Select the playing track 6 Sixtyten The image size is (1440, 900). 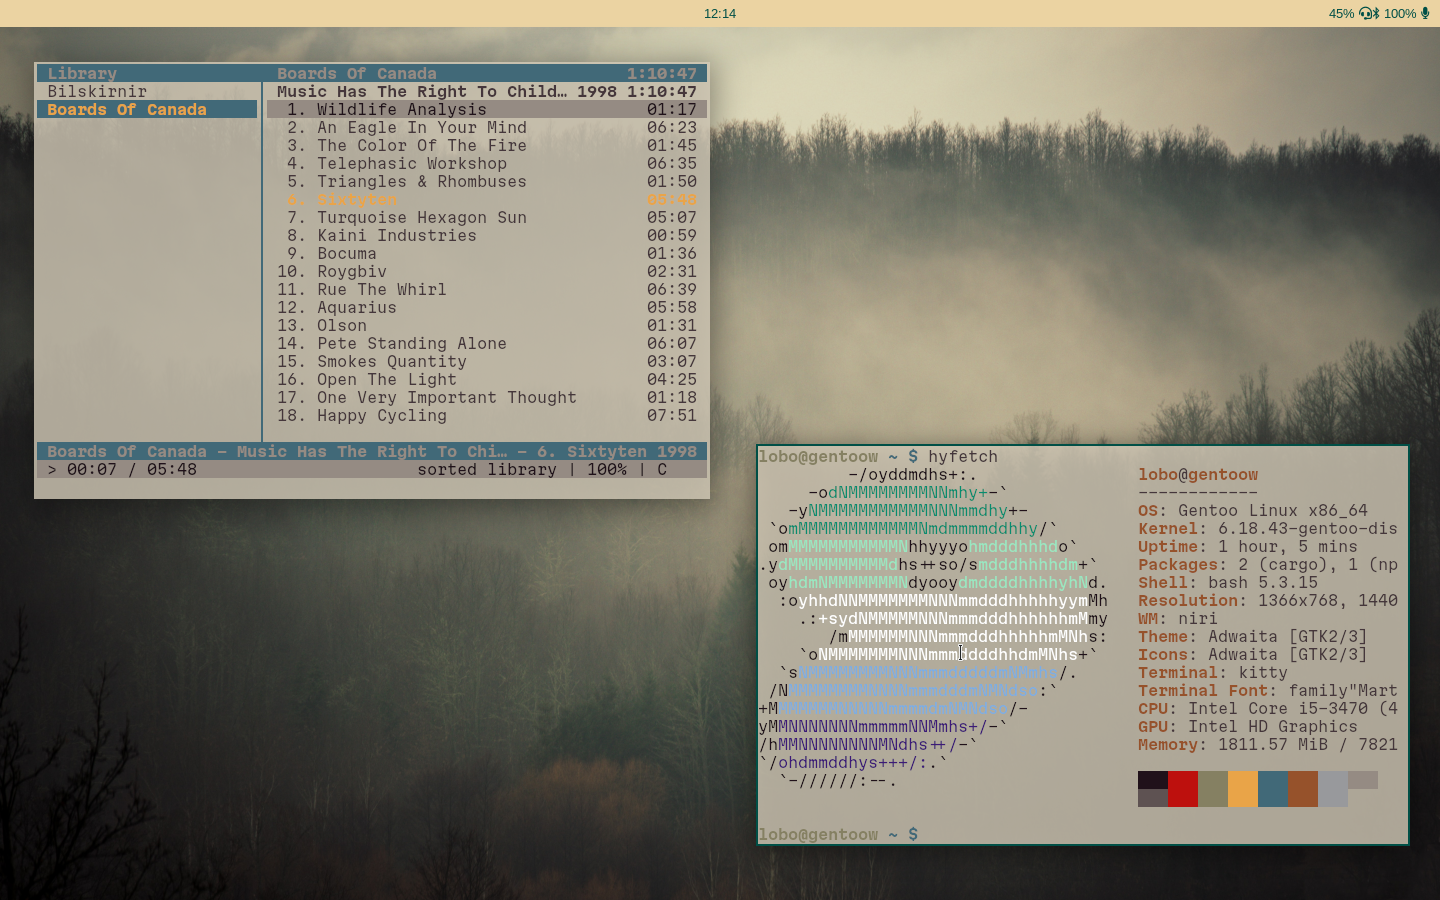487,199
